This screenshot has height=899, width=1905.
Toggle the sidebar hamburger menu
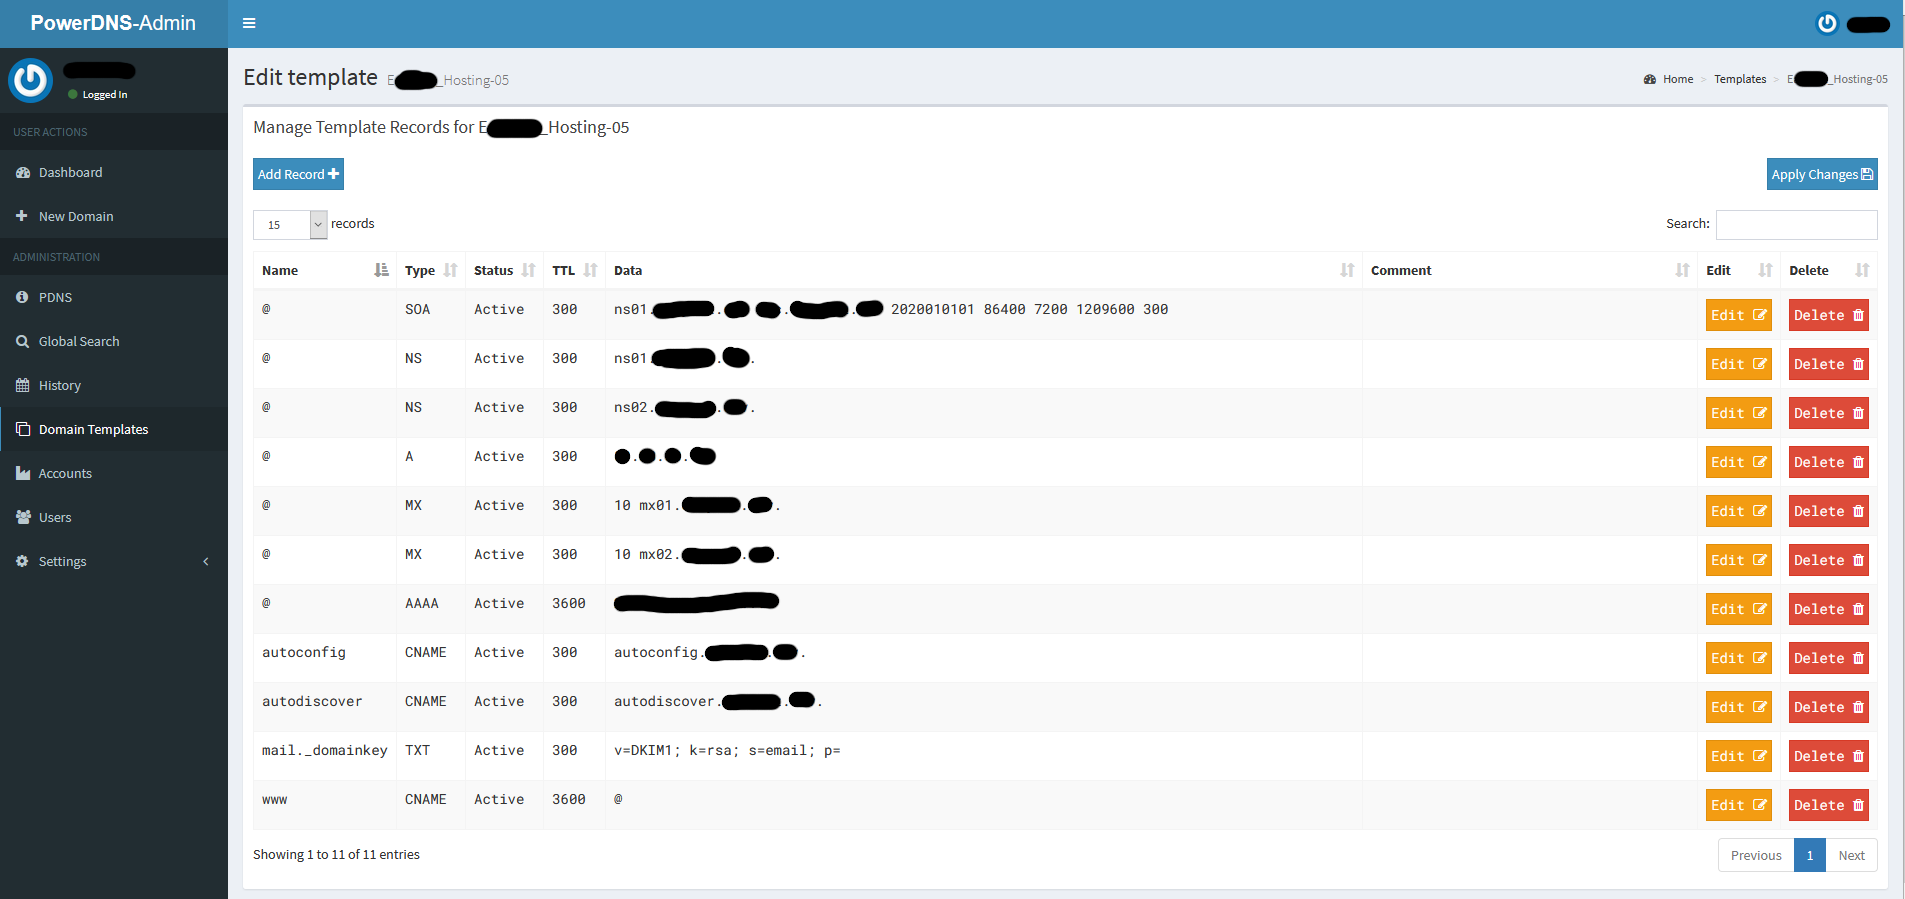pyautogui.click(x=249, y=23)
